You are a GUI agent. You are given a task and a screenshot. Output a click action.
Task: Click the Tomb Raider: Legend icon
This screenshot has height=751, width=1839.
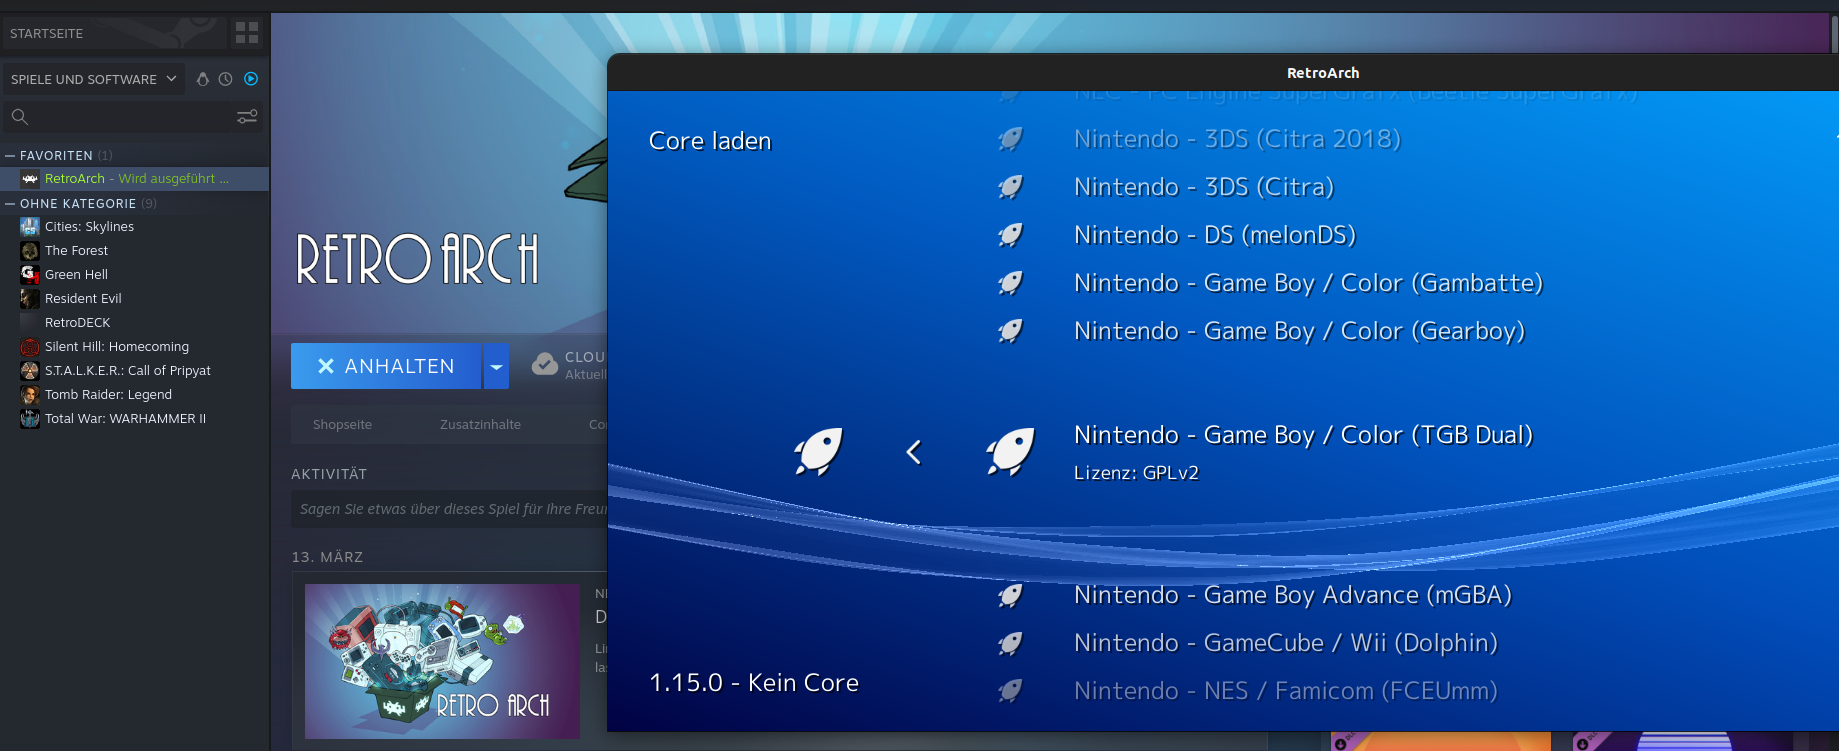tap(30, 395)
